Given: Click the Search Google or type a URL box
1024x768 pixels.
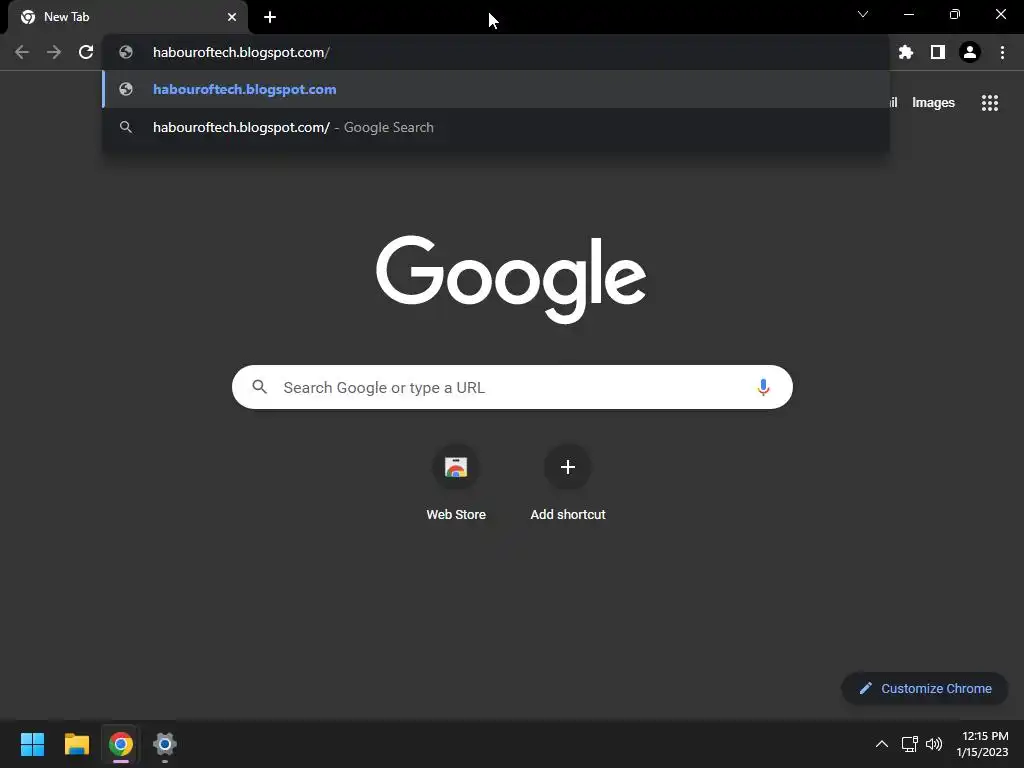Looking at the screenshot, I should click(x=512, y=387).
